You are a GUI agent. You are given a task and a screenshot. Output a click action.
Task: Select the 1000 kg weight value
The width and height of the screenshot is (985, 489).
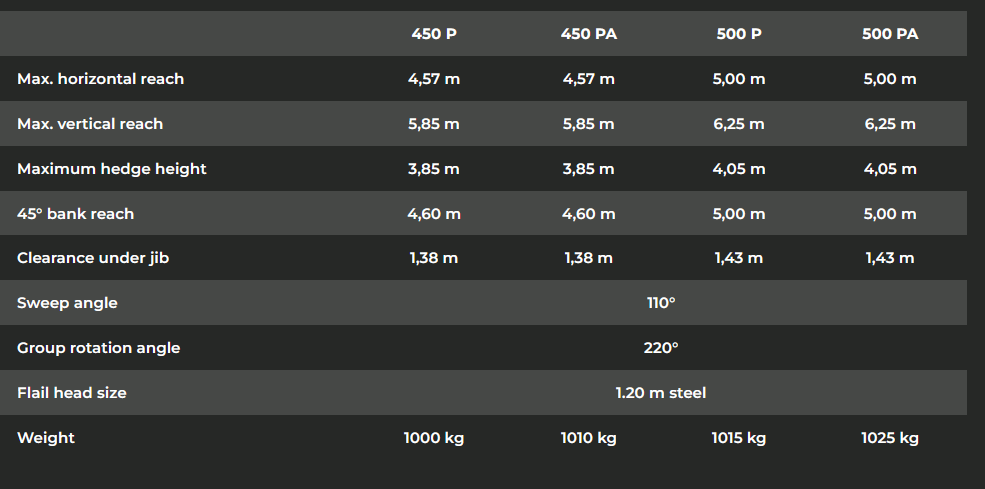[x=434, y=438]
